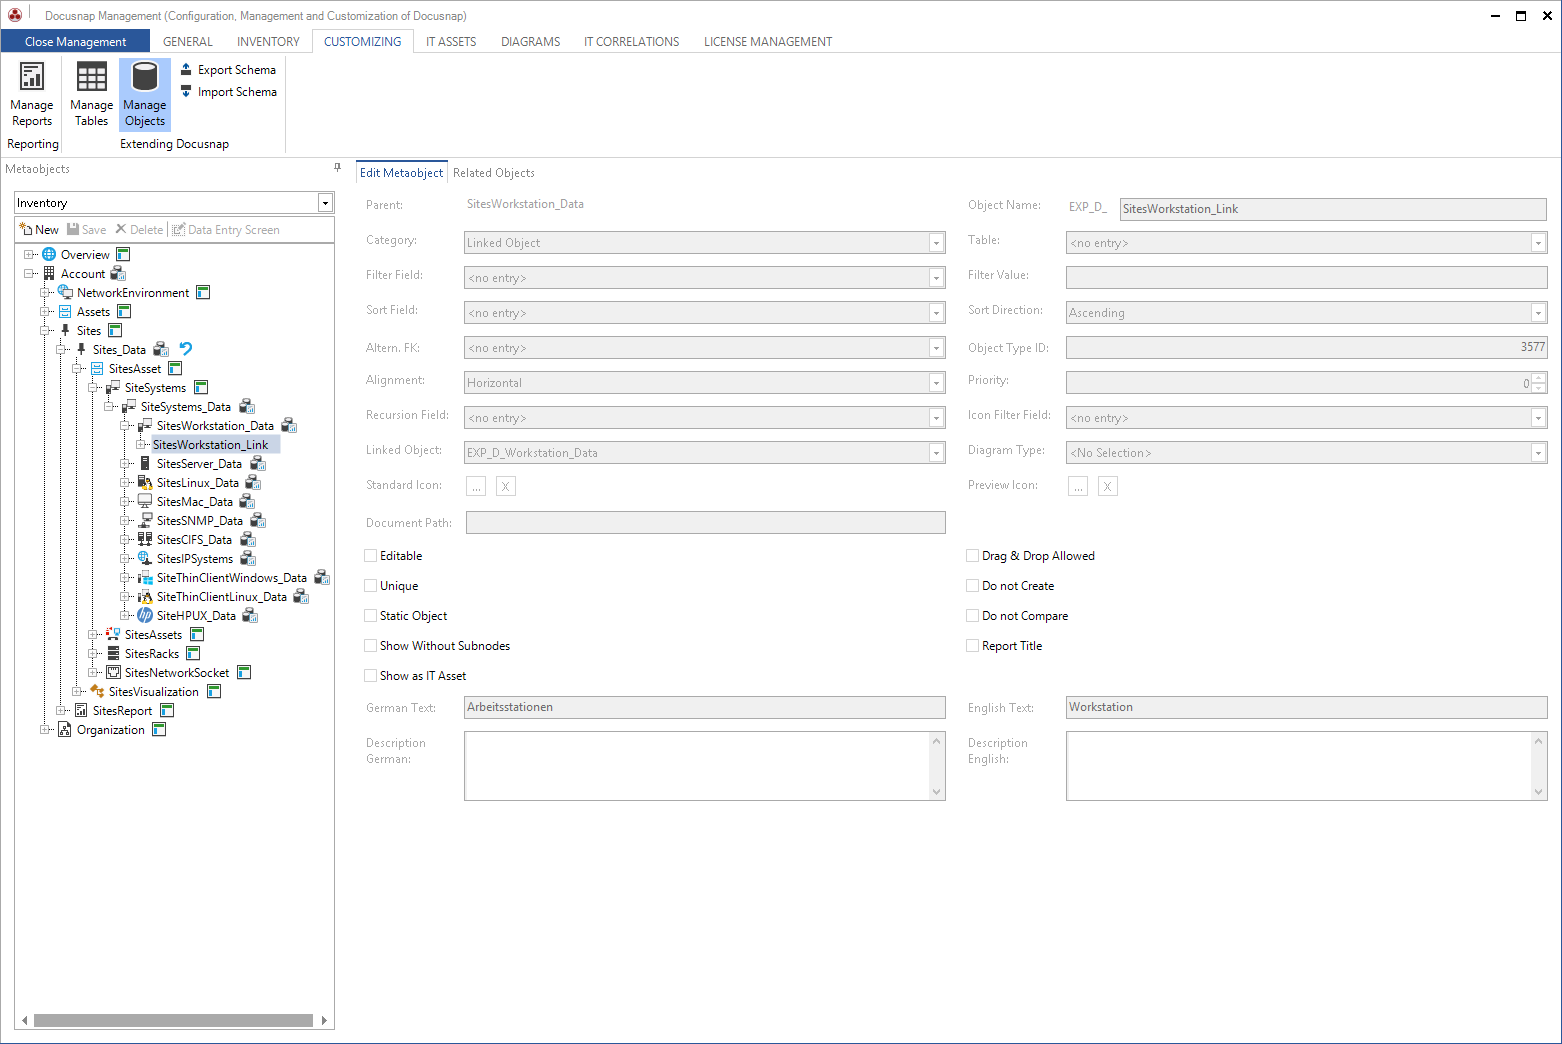This screenshot has width=1562, height=1044.
Task: Click the Delete toolbar button
Action: pos(139,229)
